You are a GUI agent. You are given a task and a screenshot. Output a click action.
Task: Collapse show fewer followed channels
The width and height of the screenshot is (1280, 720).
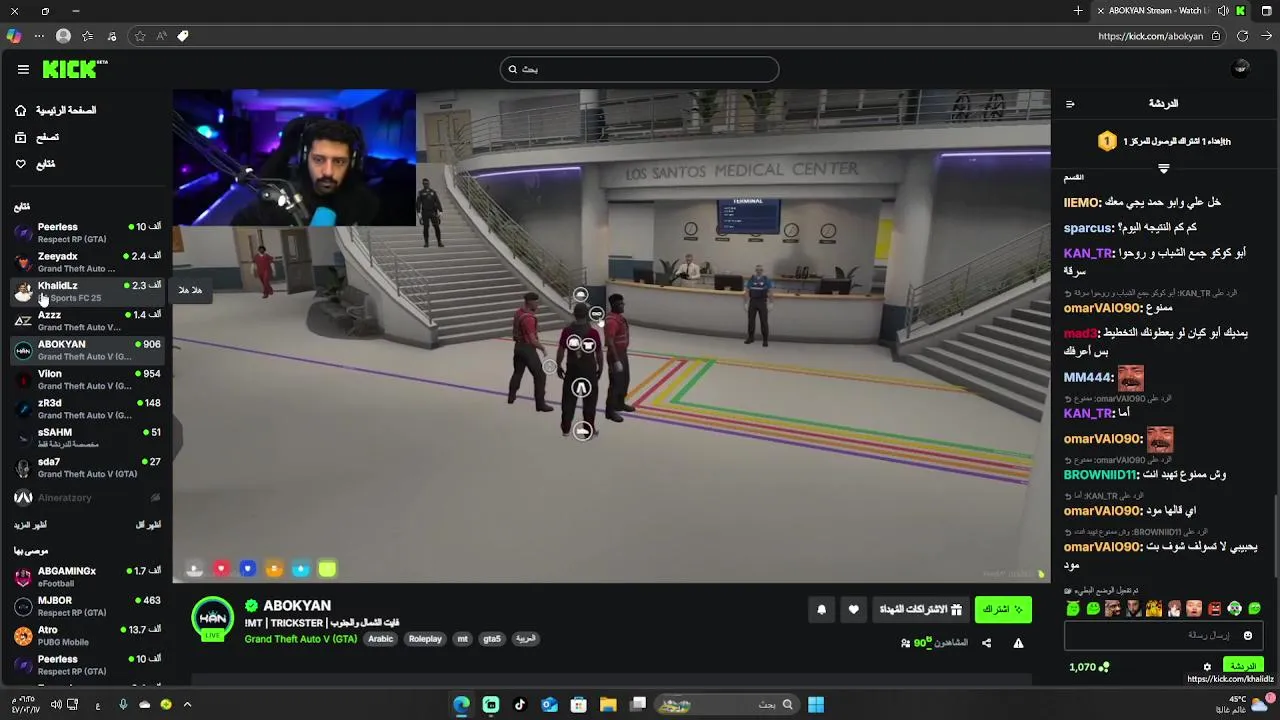(148, 524)
